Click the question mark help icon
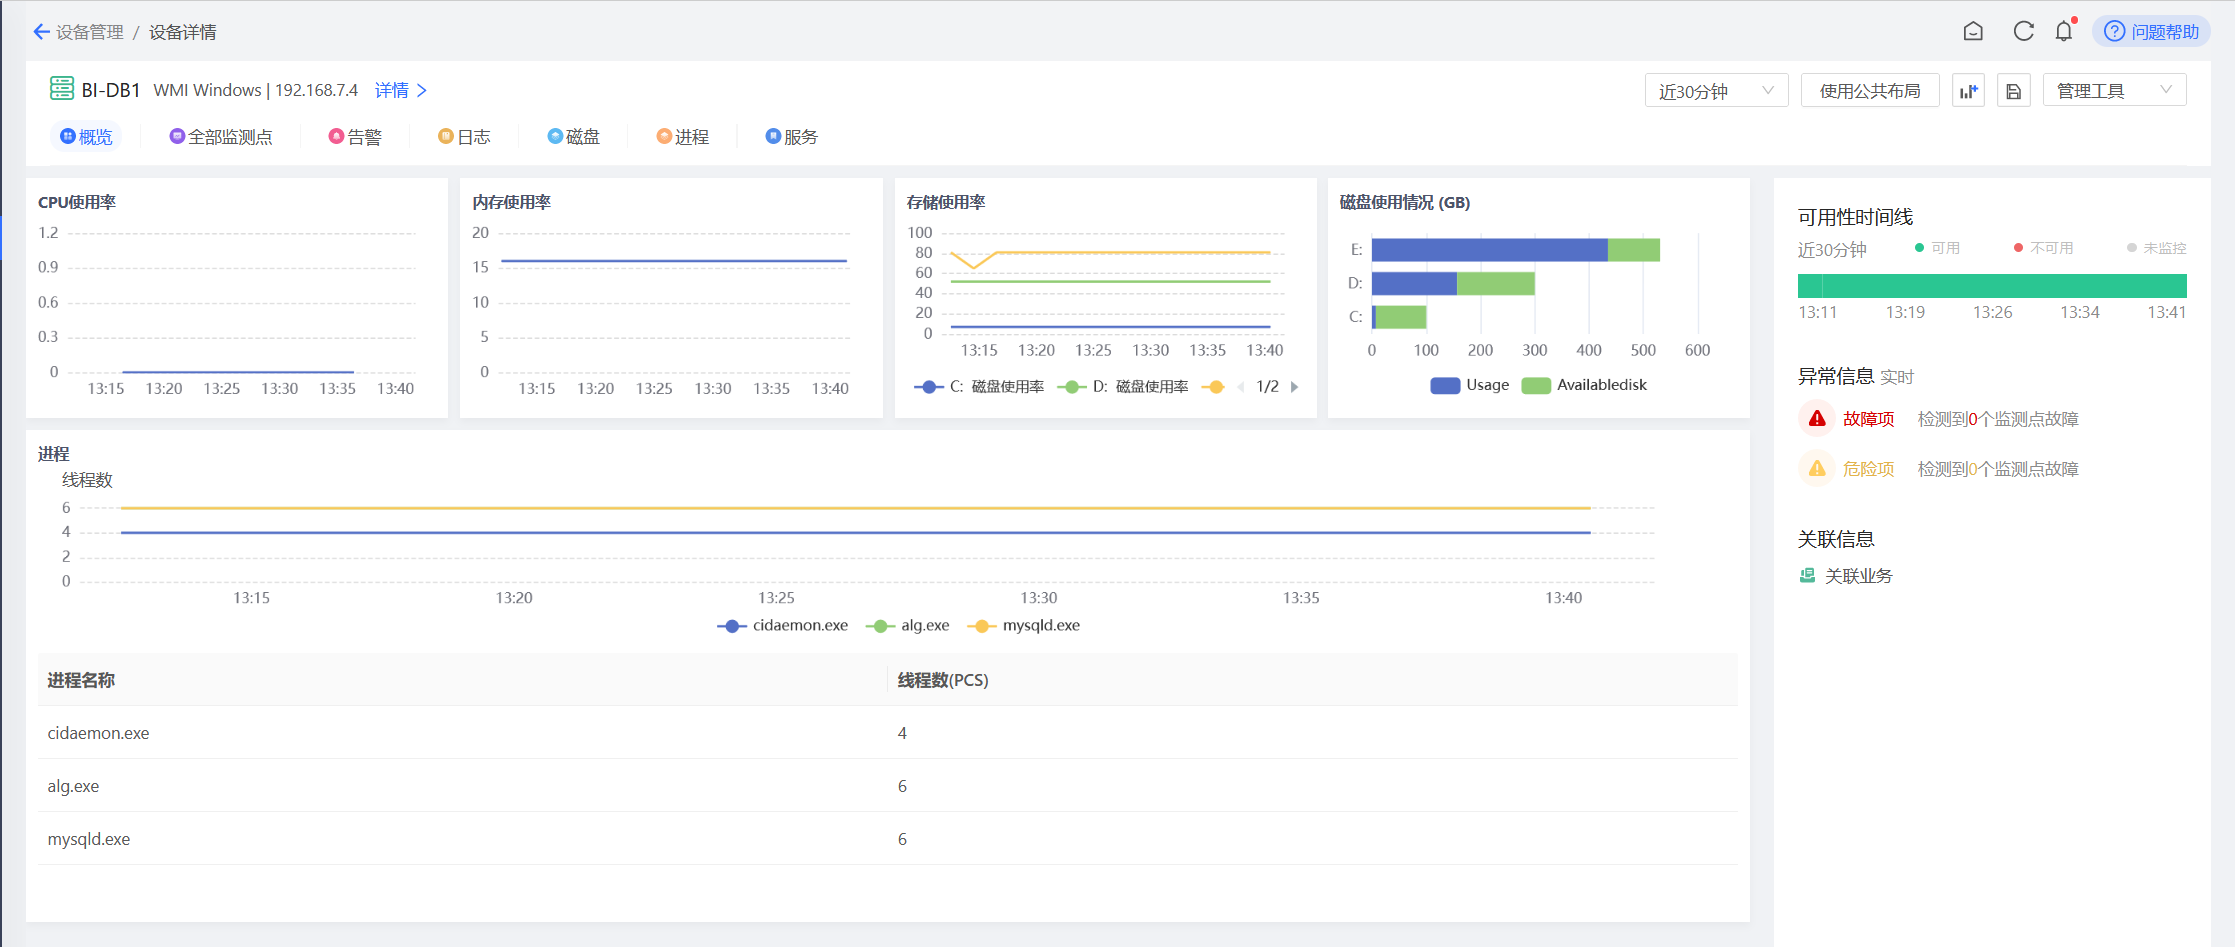Viewport: 2235px width, 947px height. click(x=2114, y=32)
